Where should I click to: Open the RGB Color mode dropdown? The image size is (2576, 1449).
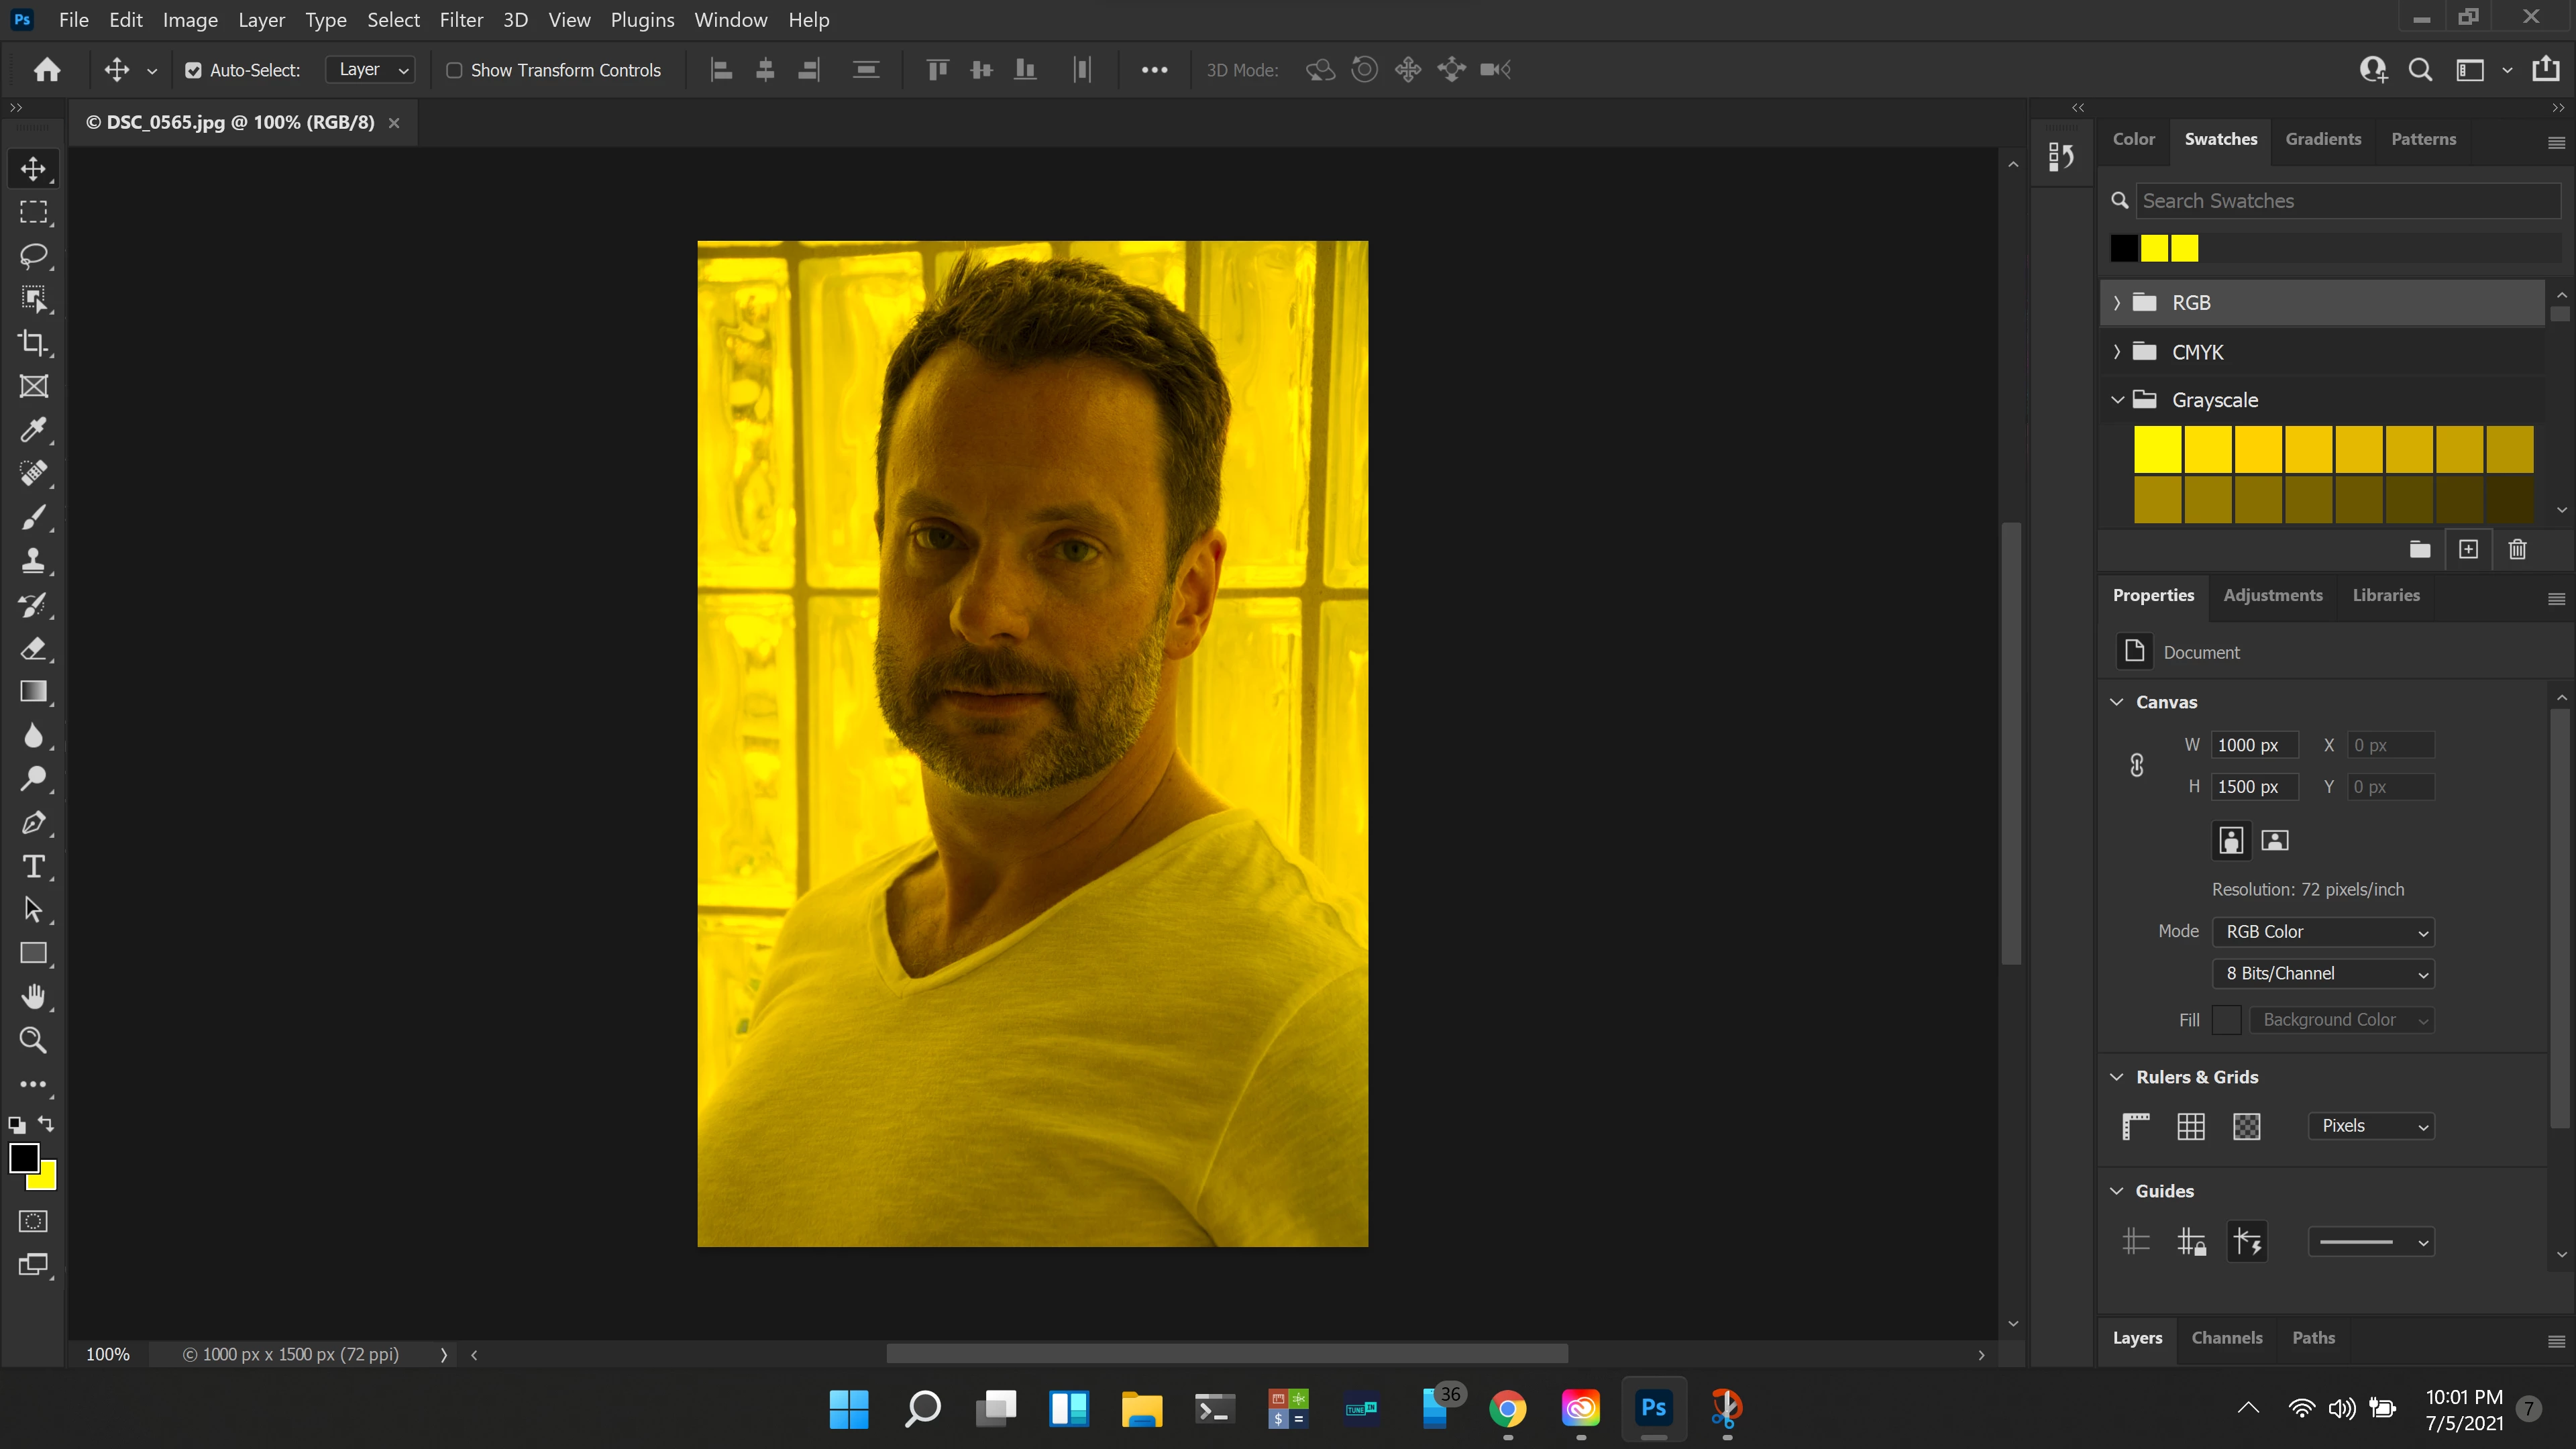click(x=2323, y=931)
